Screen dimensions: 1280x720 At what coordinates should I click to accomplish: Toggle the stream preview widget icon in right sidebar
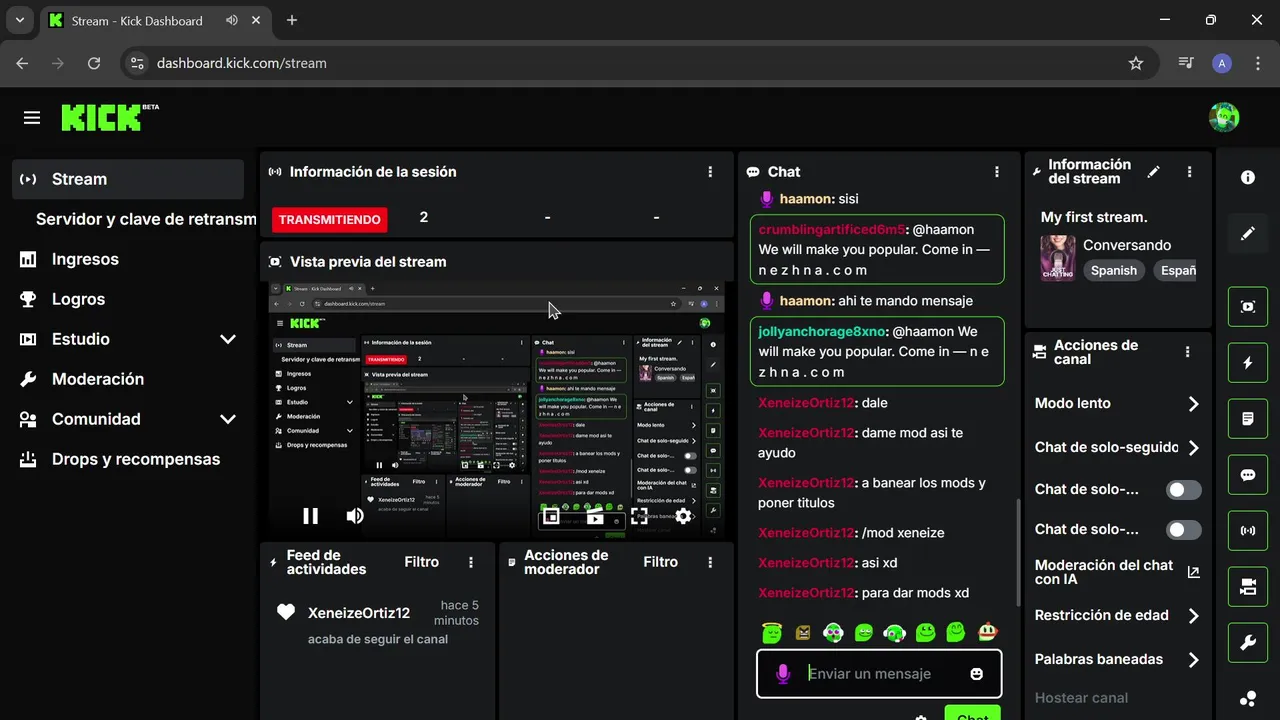pyautogui.click(x=1248, y=307)
